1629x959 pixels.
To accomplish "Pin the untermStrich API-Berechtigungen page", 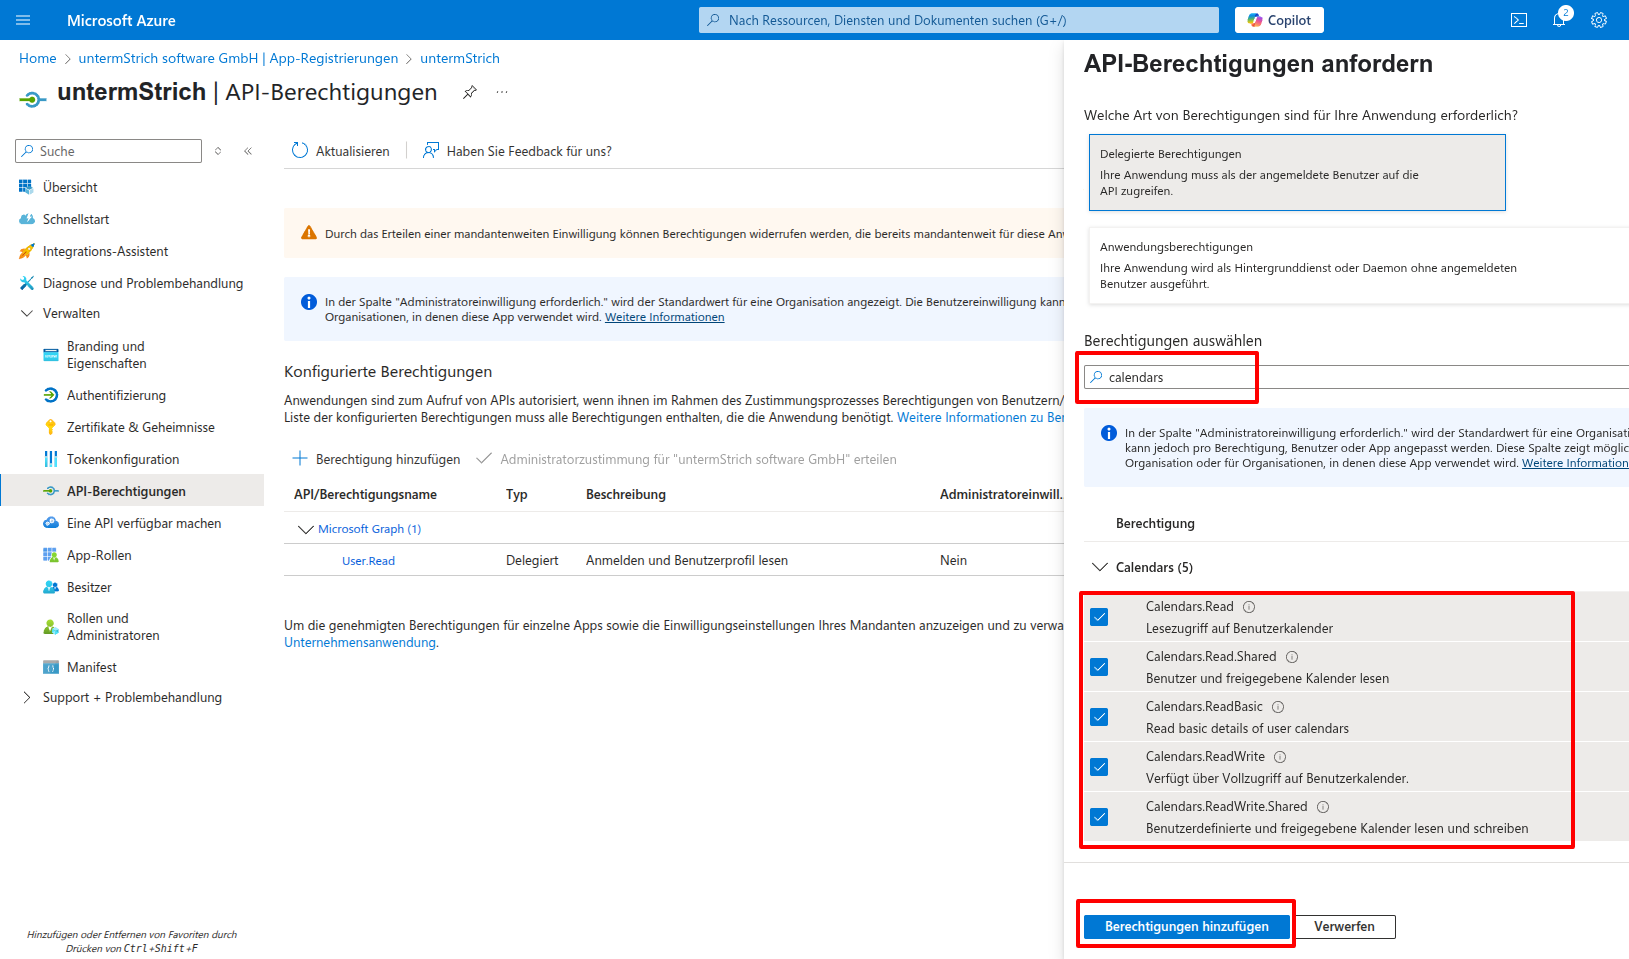I will coord(469,92).
